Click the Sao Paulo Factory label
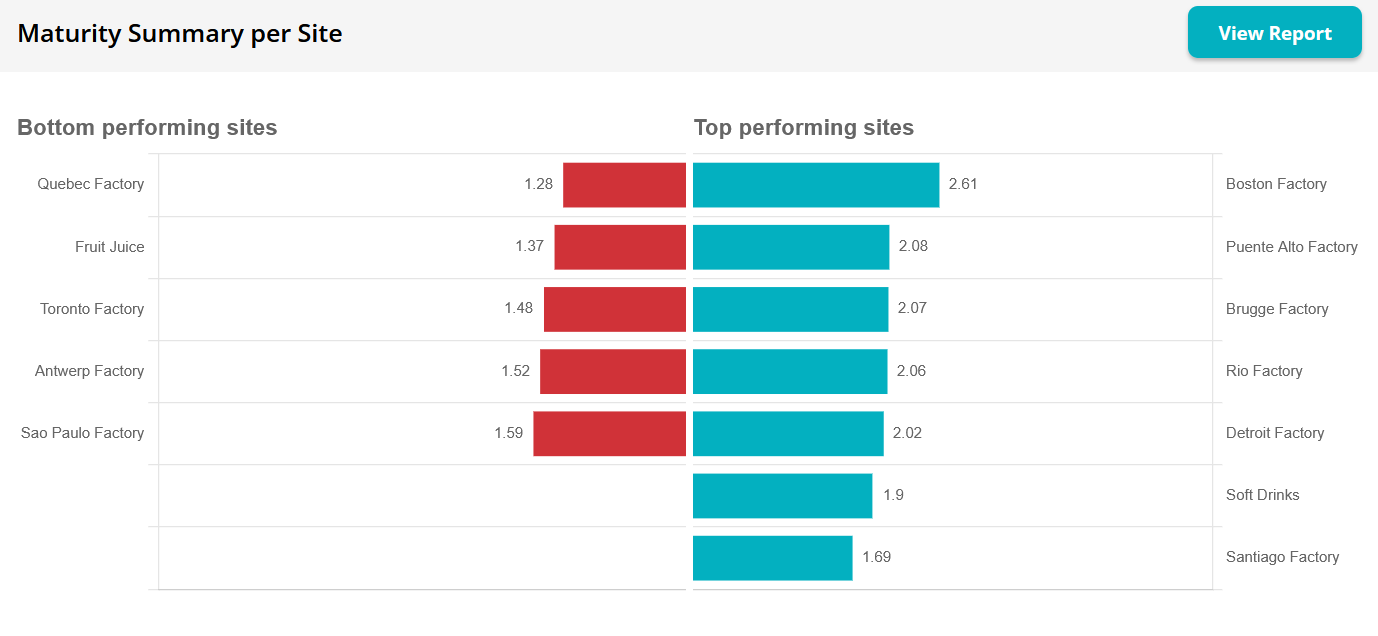 [x=83, y=433]
